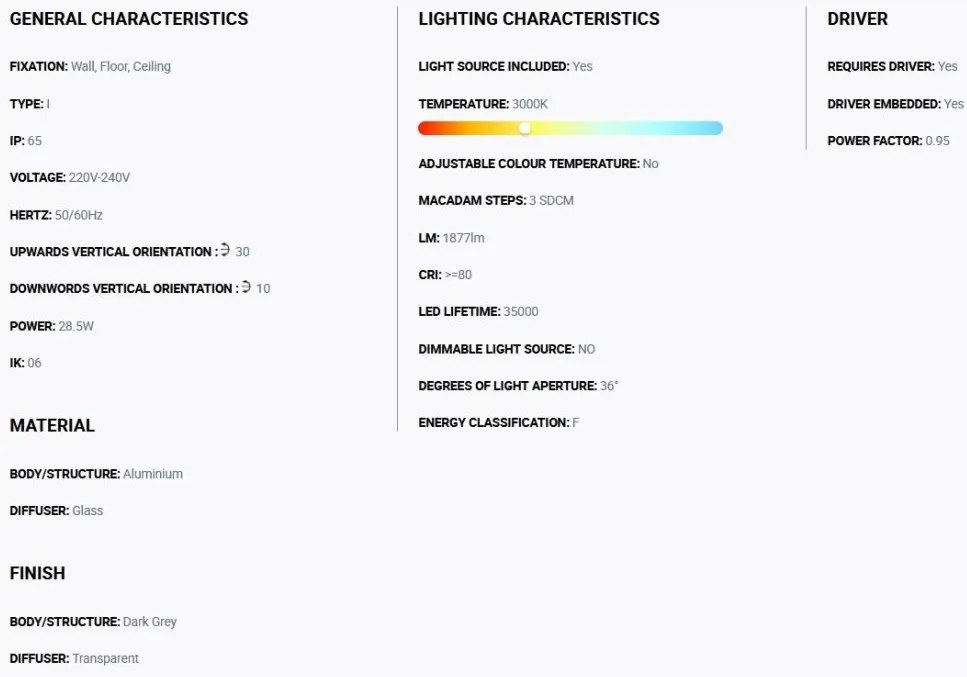
Task: Click the LED Lifetime 35000 value
Action: [521, 311]
